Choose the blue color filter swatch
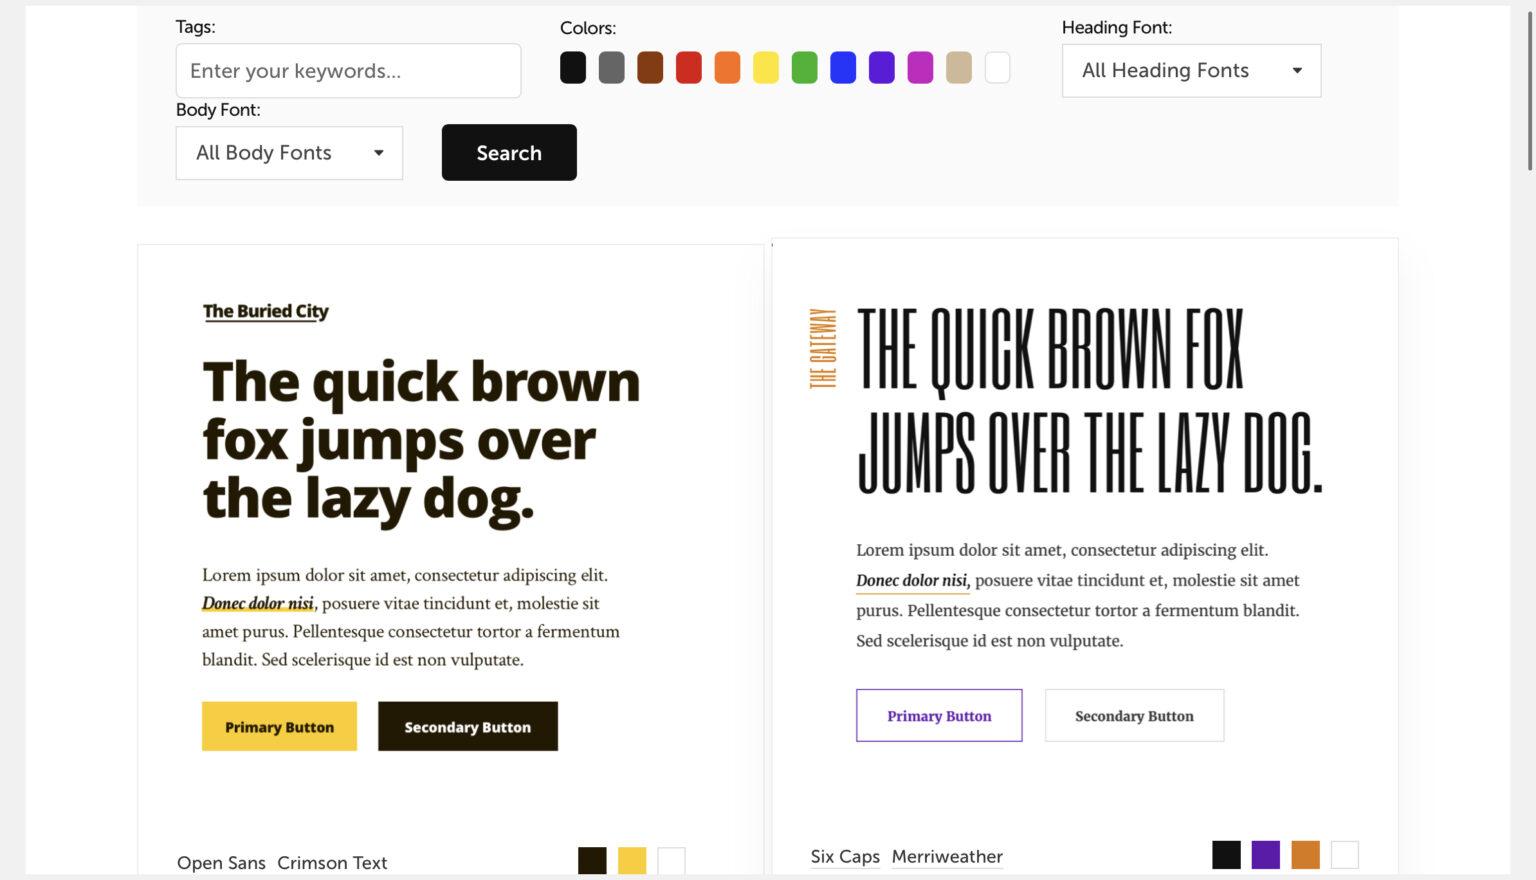Screen dimensions: 1536x880 (x=843, y=68)
